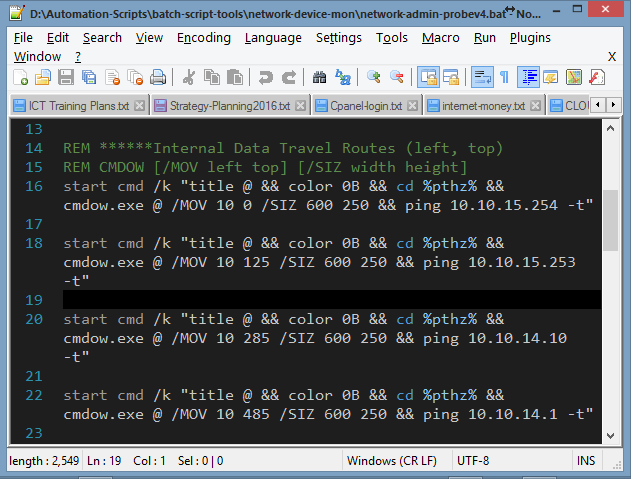Screen dimensions: 631x479
Task: Click the editor scrollbar up arrow
Action: coord(610,128)
